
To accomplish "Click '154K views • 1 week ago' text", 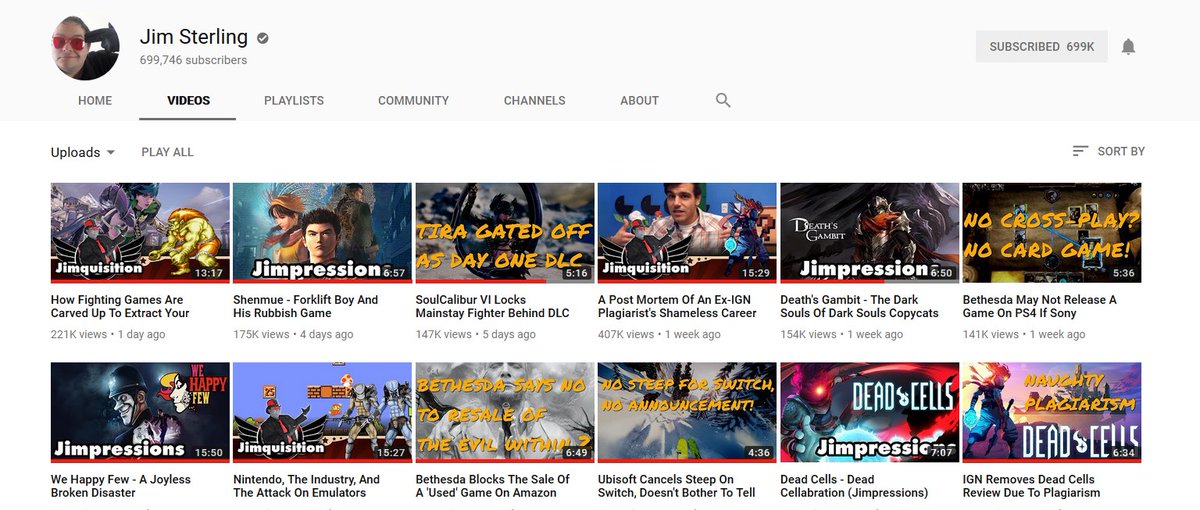I will [841, 334].
